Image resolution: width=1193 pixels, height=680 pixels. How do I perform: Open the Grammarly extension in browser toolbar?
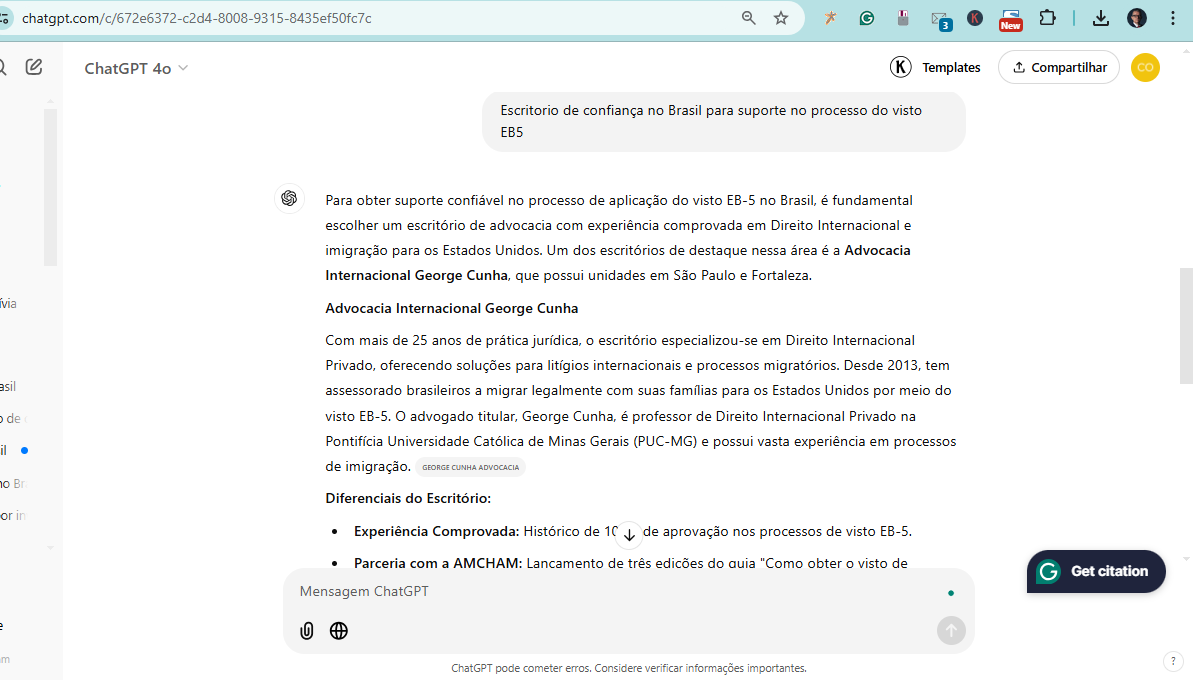(x=867, y=18)
